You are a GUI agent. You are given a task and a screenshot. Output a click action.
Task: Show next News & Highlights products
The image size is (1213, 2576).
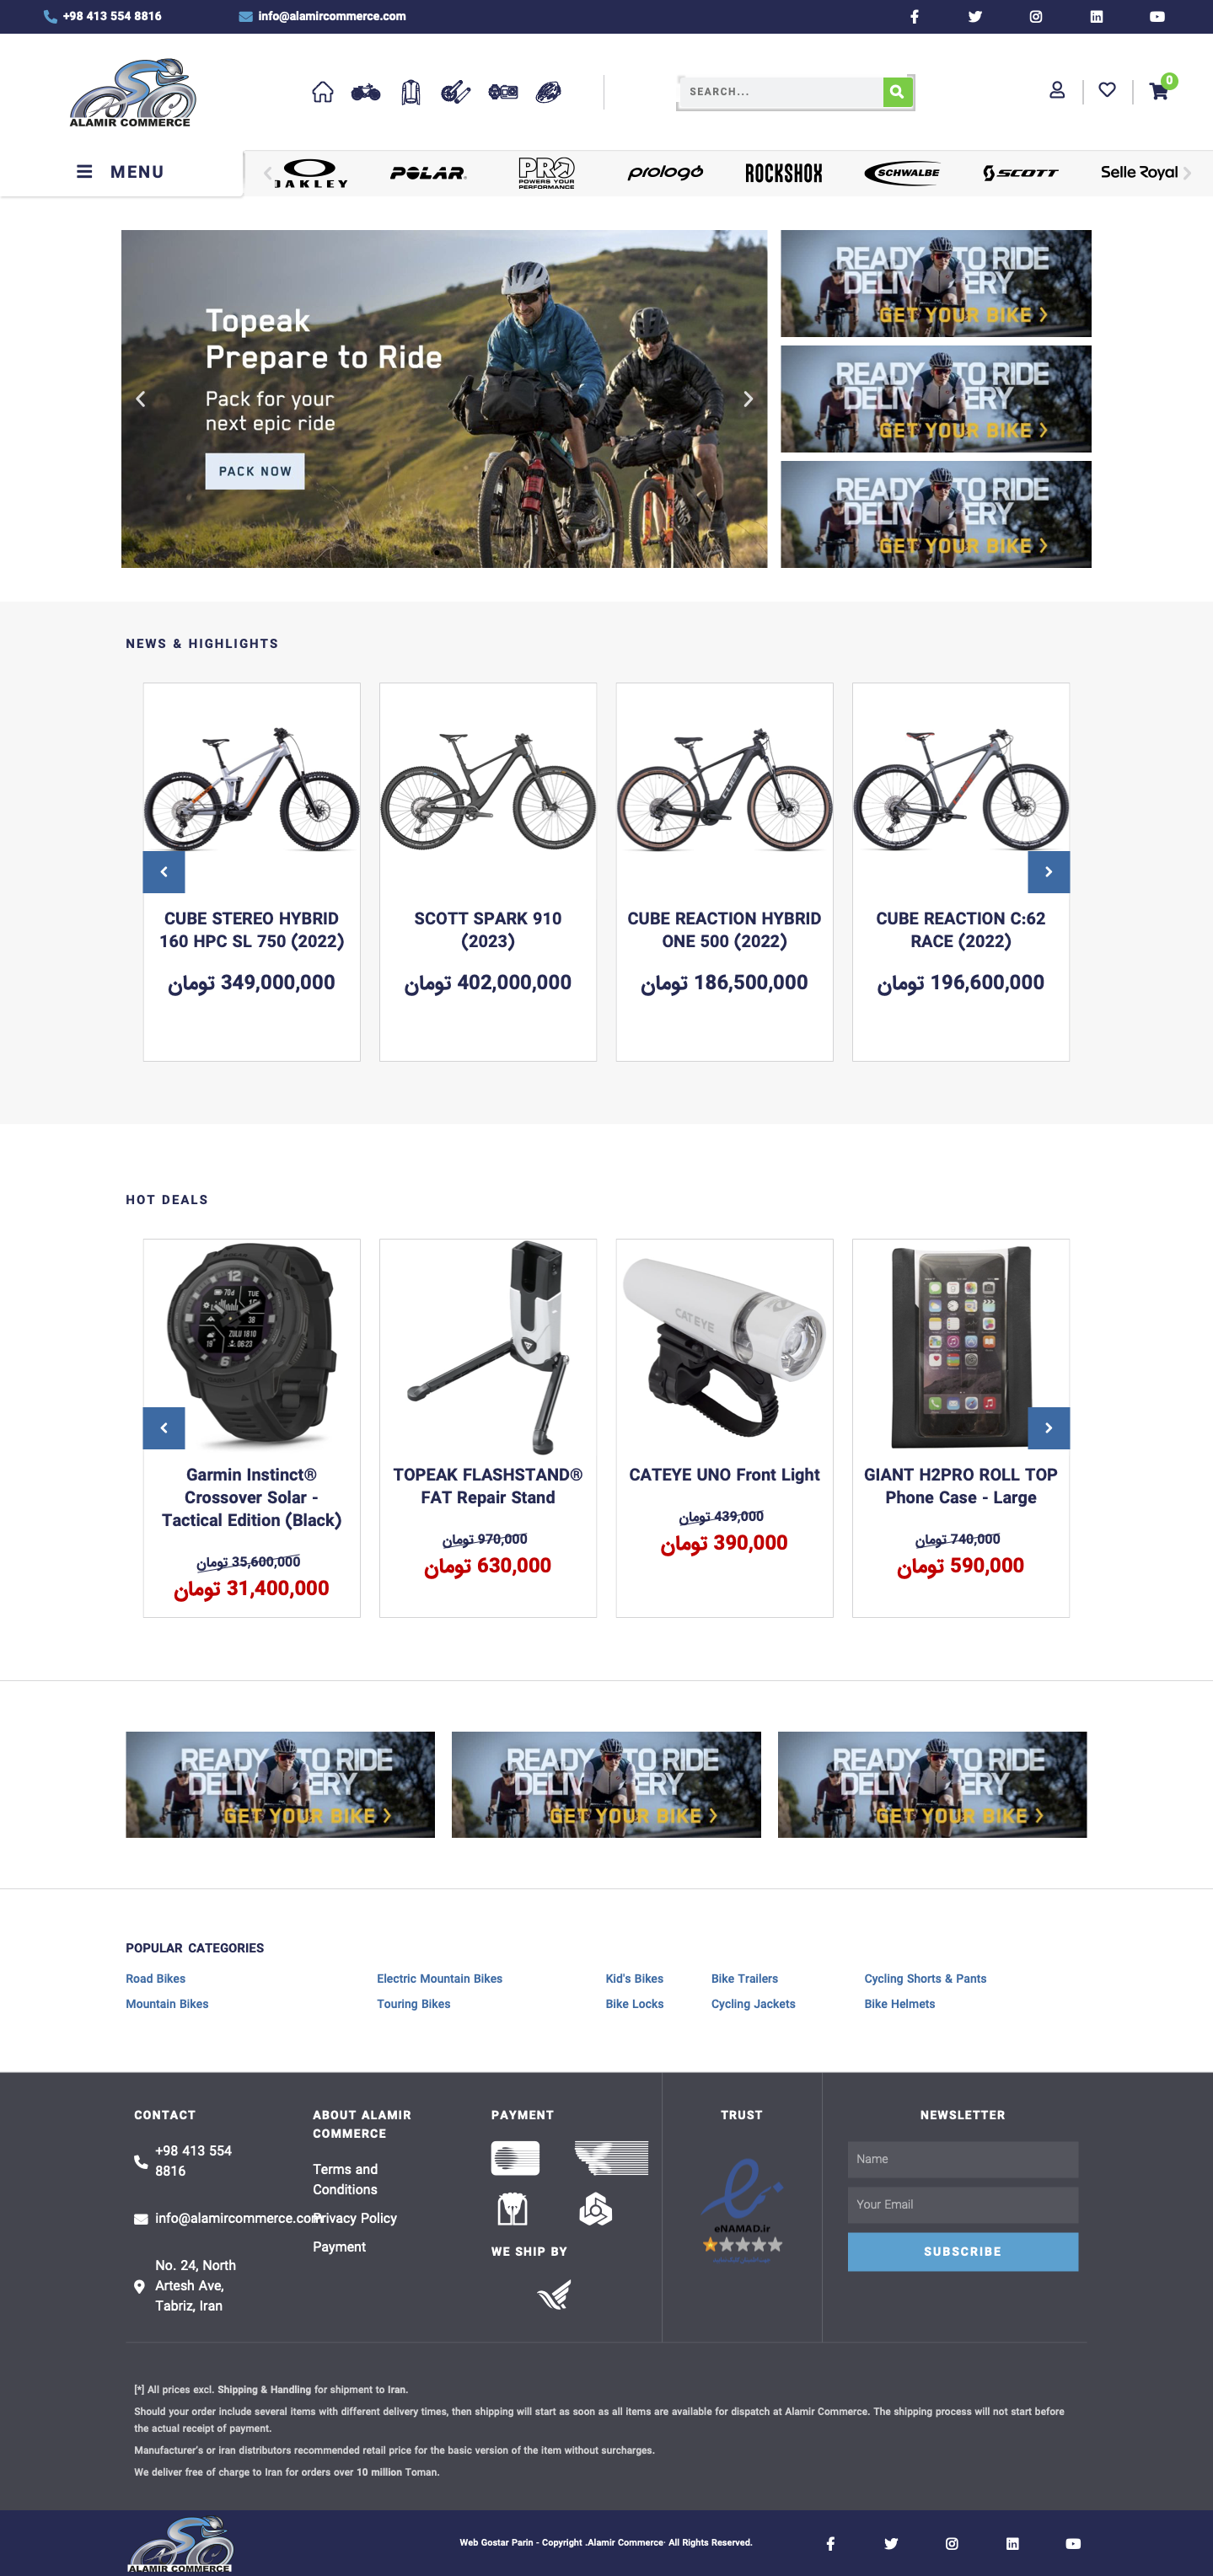click(x=1048, y=872)
